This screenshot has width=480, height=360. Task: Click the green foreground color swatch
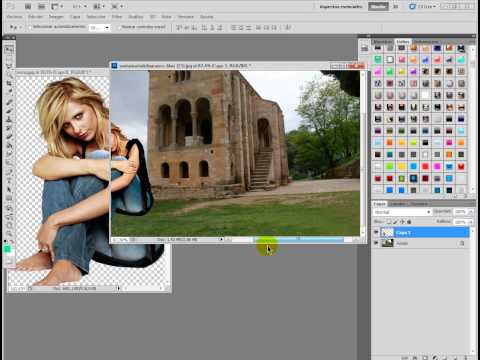click(7, 249)
